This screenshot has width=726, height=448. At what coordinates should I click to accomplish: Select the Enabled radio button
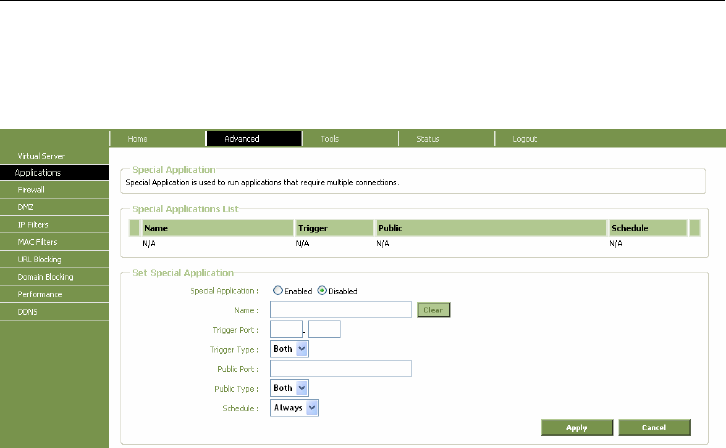pos(277,291)
